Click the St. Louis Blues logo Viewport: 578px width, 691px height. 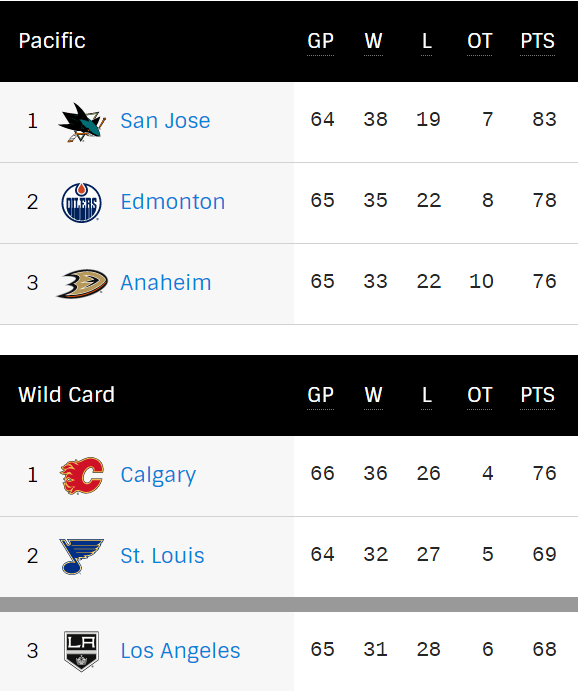pyautogui.click(x=82, y=556)
